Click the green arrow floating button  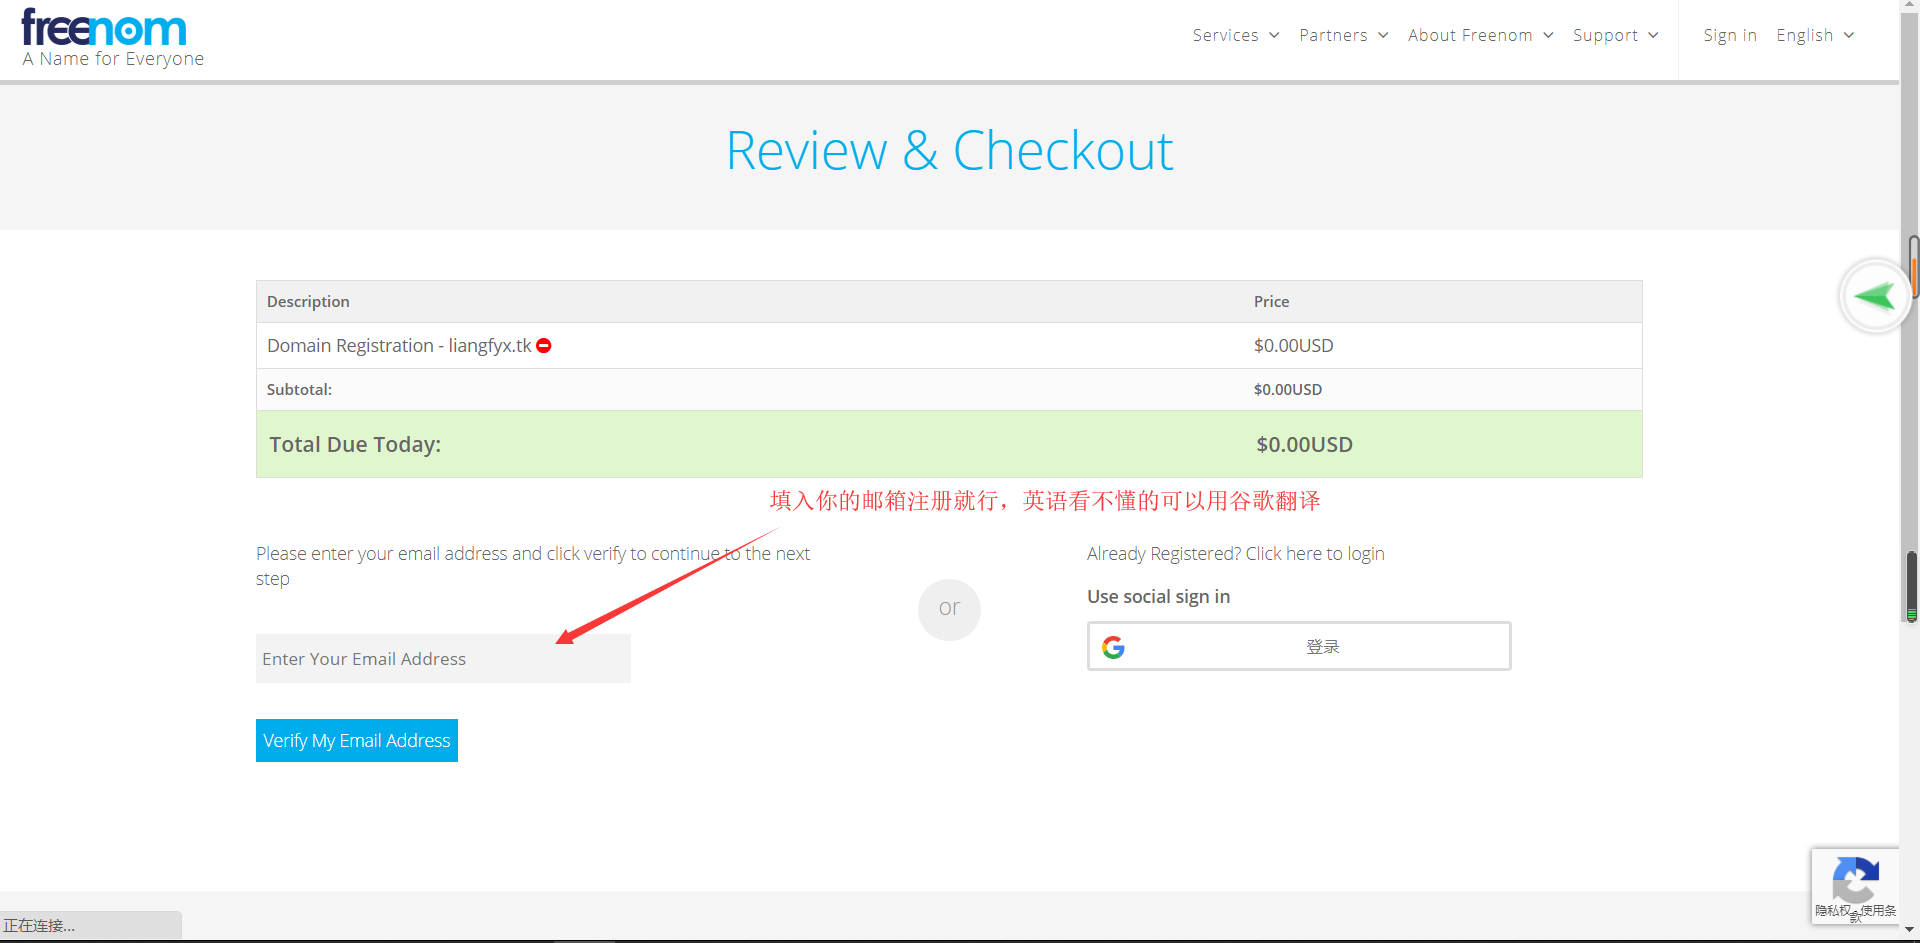pyautogui.click(x=1873, y=296)
